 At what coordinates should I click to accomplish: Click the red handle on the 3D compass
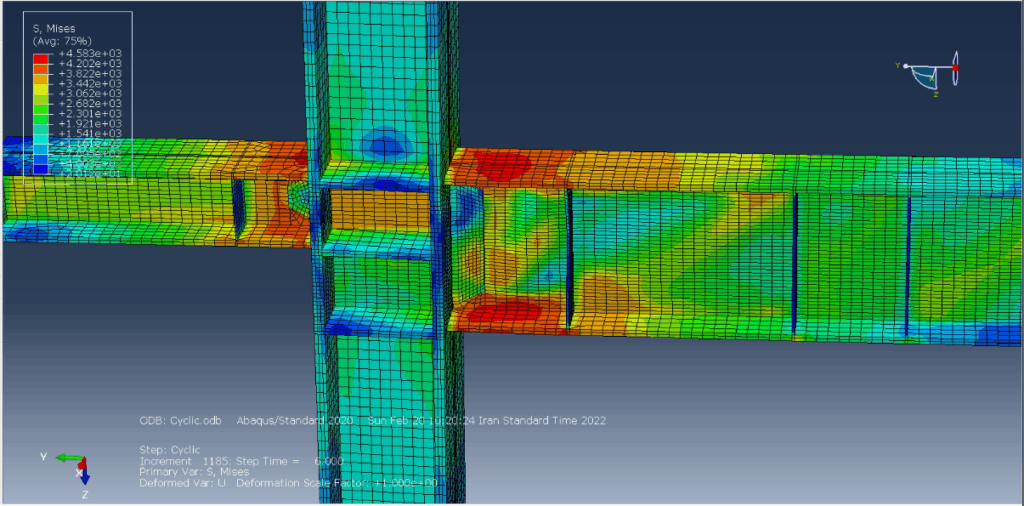955,67
